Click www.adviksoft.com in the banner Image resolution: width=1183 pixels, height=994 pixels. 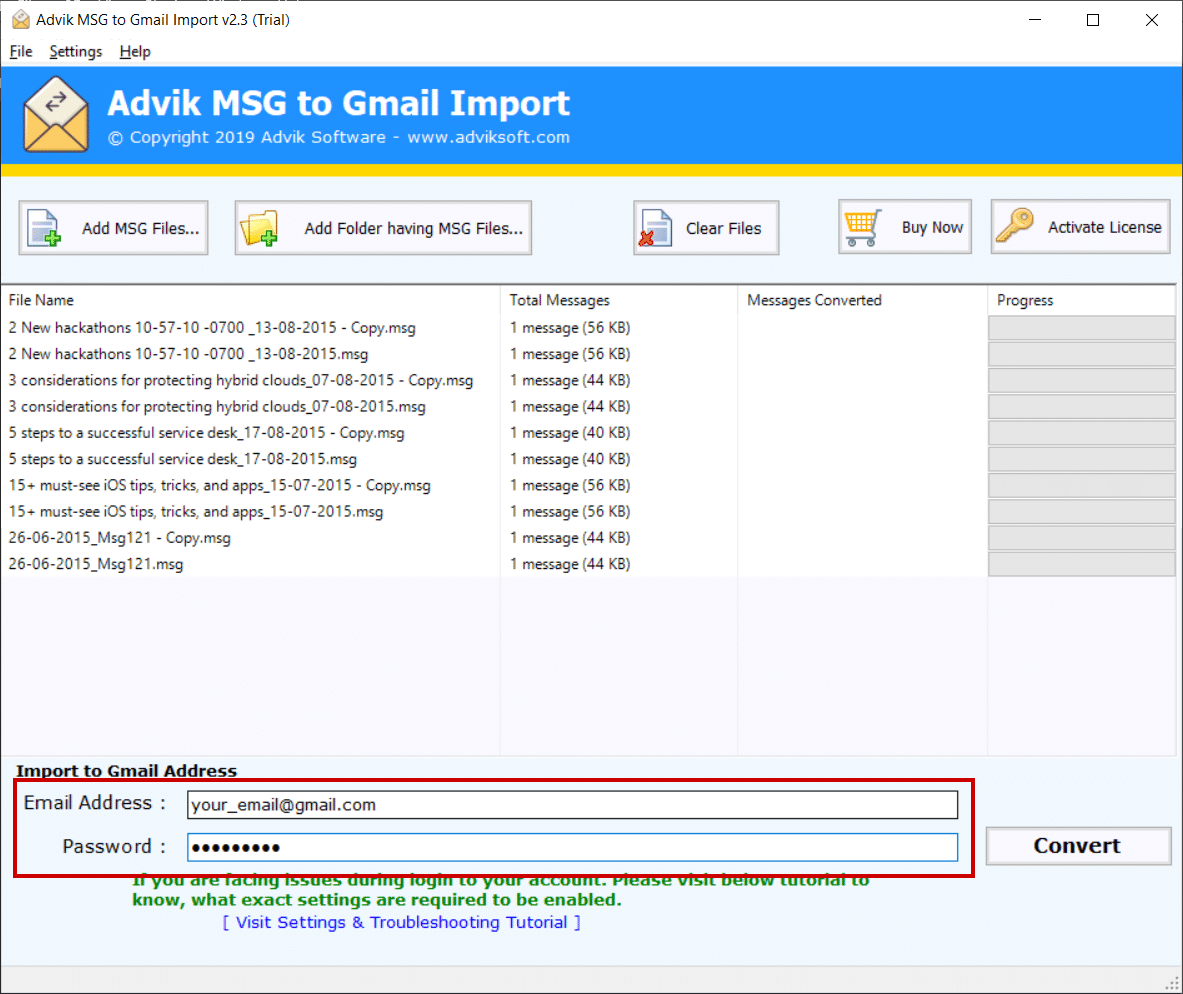(489, 137)
